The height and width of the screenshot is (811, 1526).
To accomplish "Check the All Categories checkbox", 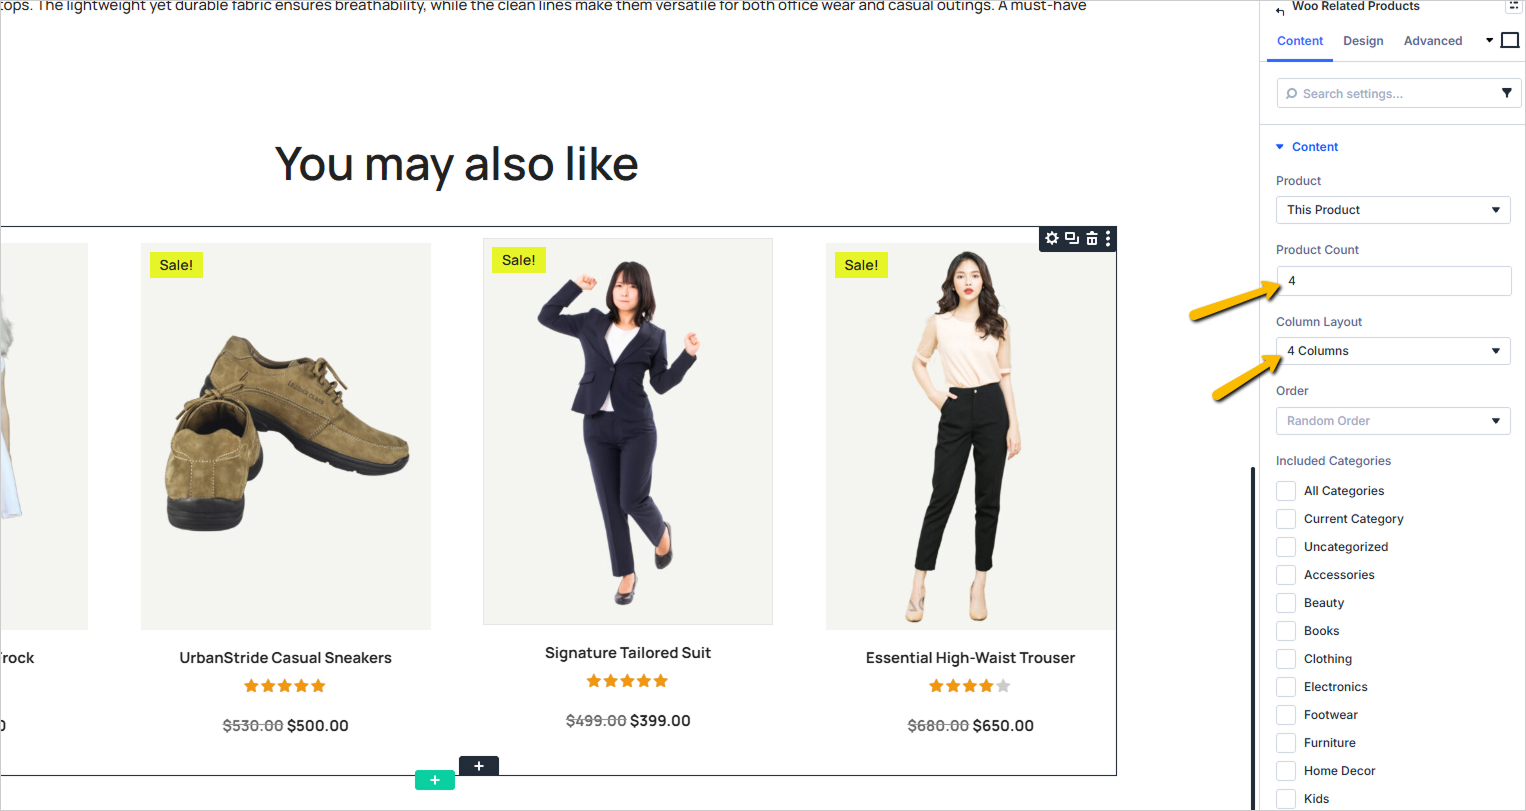I will click(x=1286, y=491).
